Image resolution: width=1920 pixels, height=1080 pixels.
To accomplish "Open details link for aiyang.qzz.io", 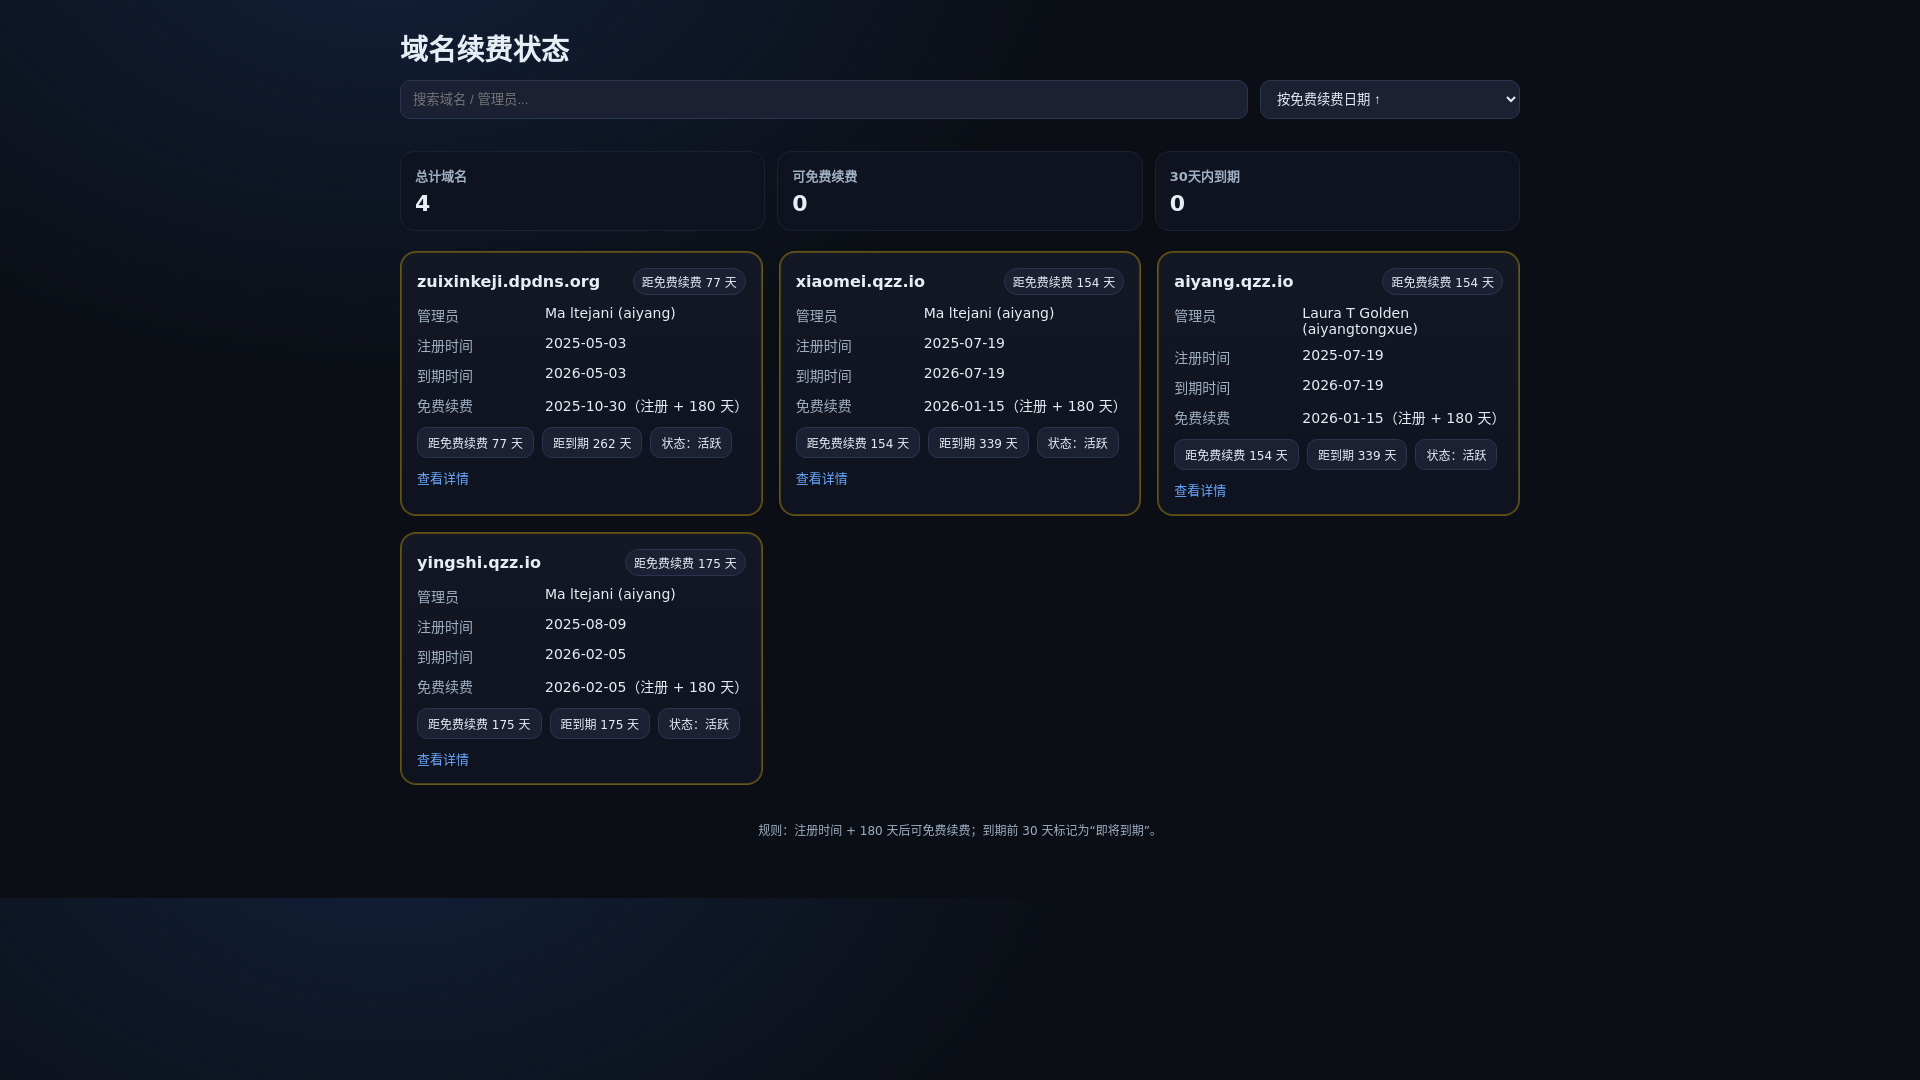I will coord(1200,491).
